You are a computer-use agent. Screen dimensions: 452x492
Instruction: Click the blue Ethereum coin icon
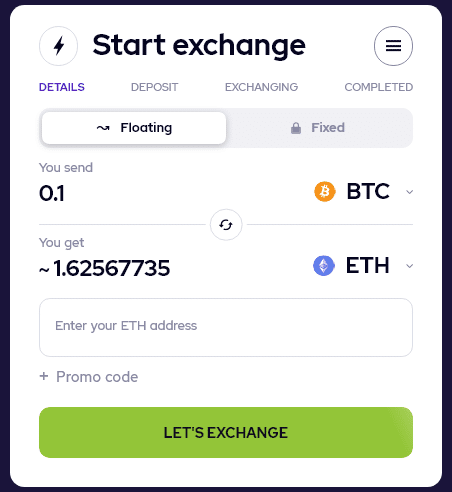(324, 266)
